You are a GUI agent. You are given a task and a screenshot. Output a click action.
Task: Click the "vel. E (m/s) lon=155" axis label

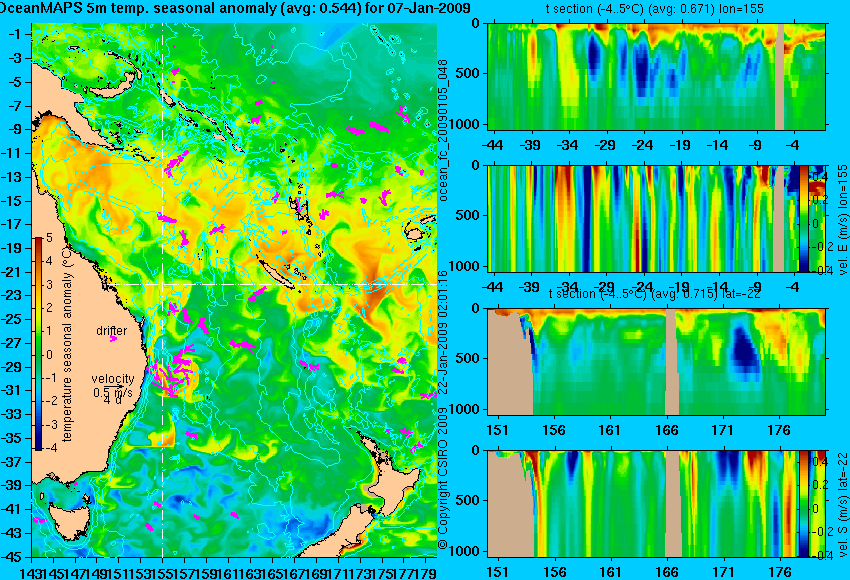(x=842, y=220)
